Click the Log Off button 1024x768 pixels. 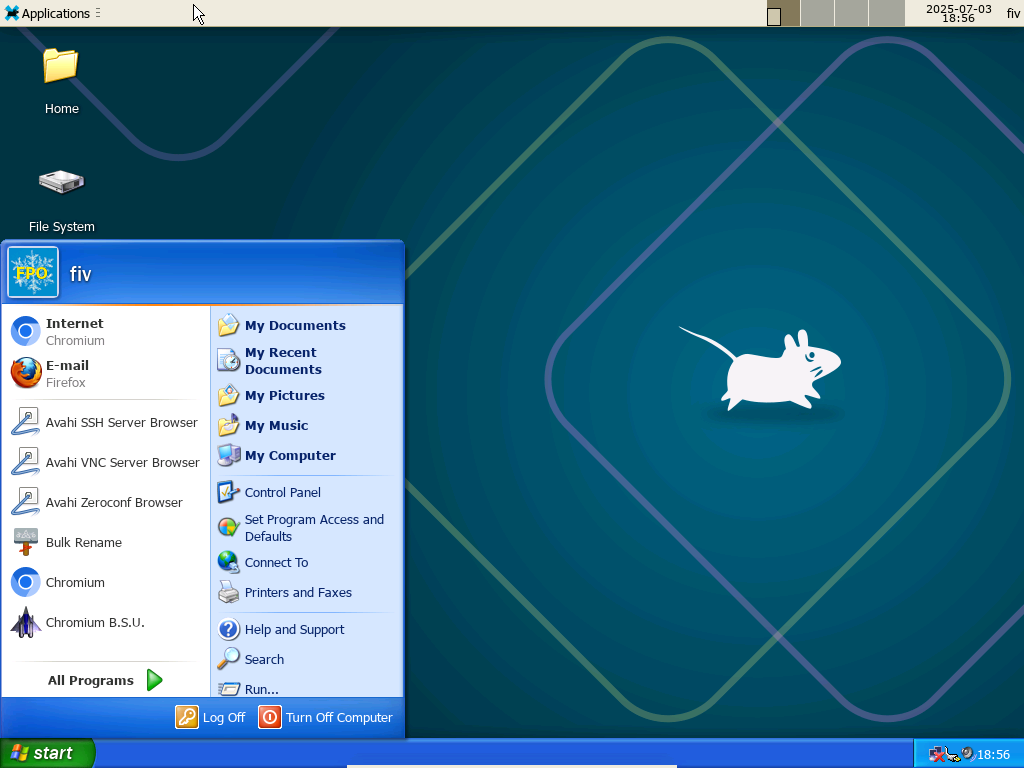coord(211,717)
